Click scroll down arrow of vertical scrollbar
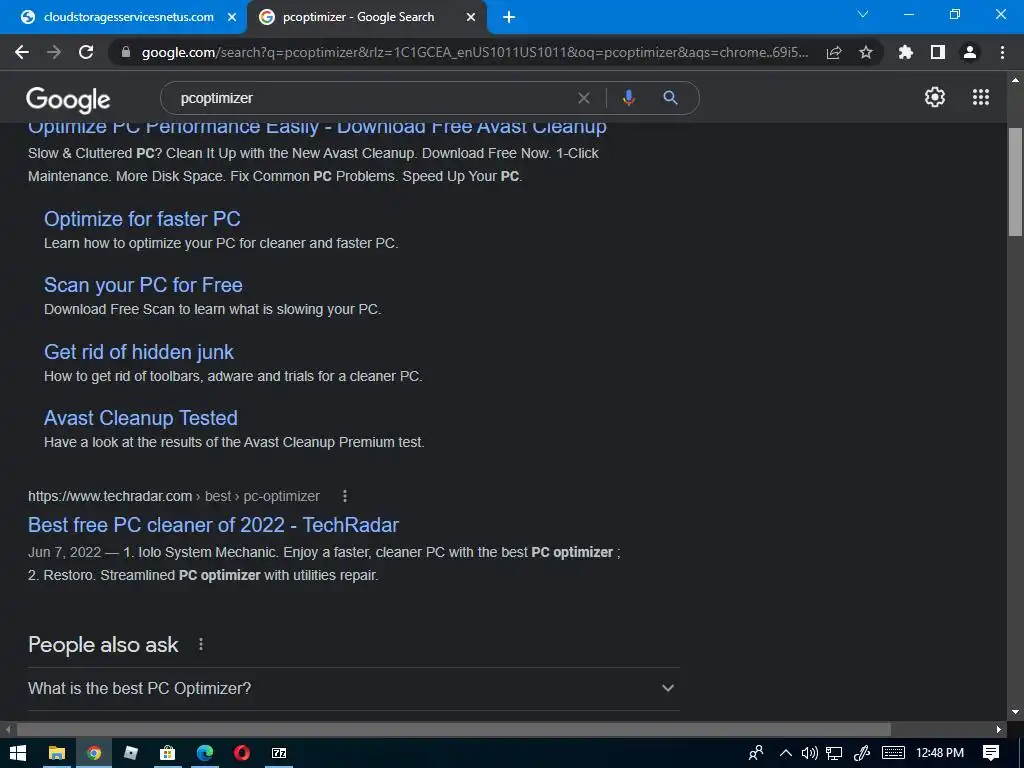1024x768 pixels. [x=1015, y=712]
